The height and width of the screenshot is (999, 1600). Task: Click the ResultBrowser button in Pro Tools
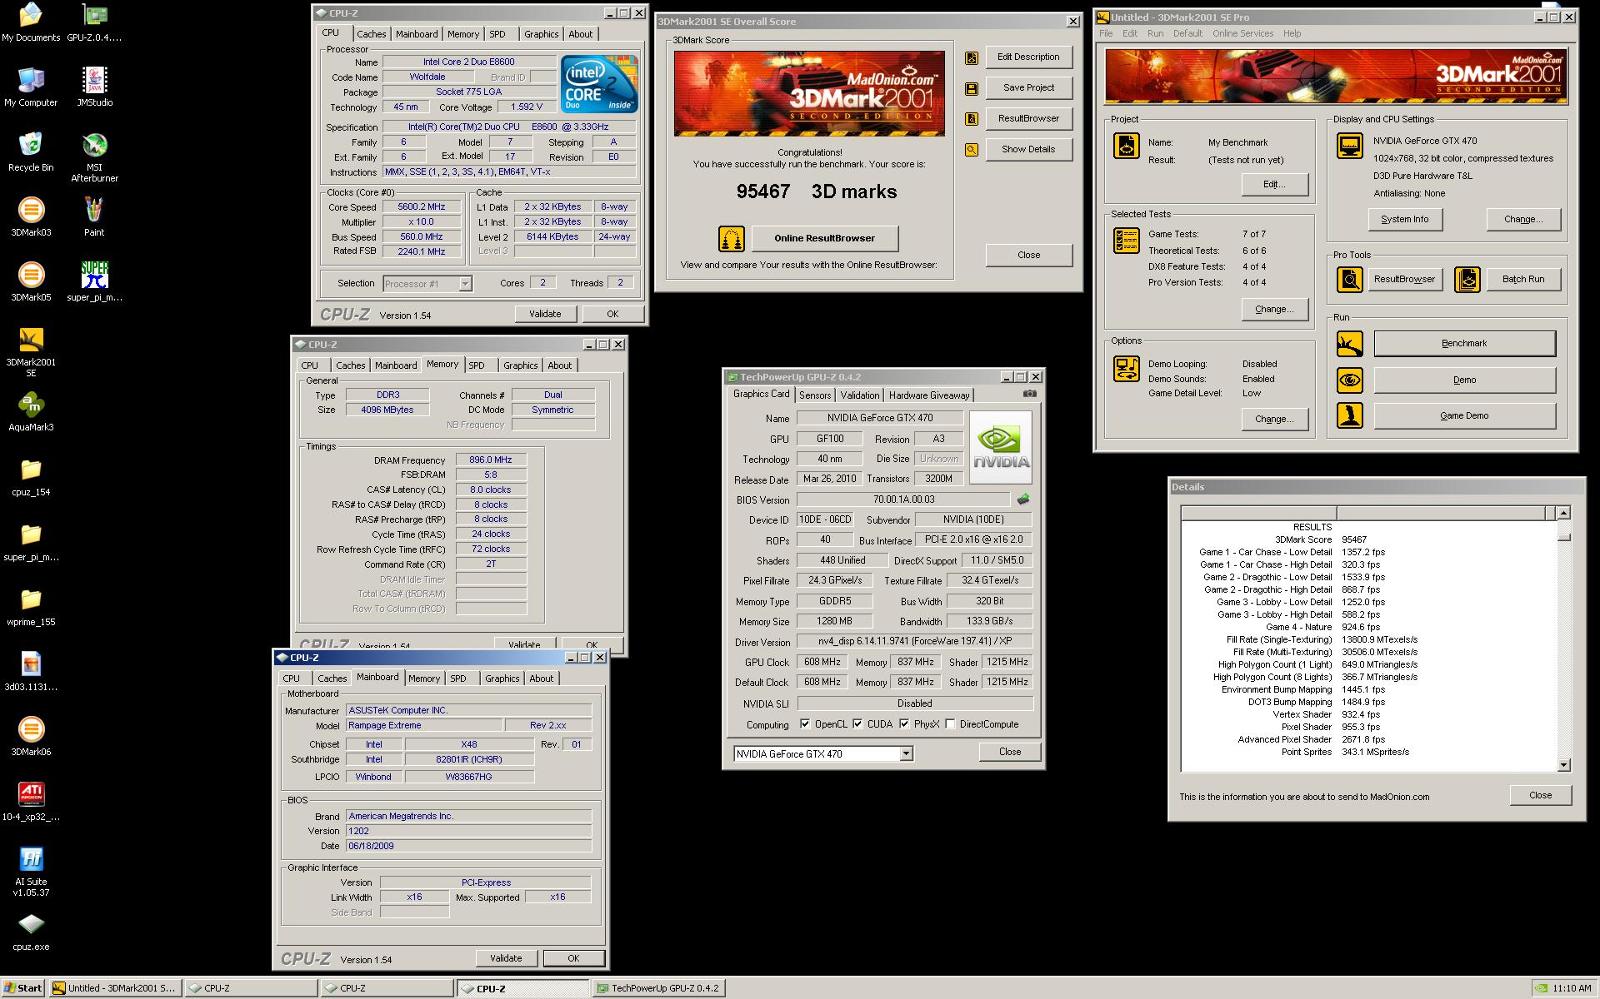tap(1404, 280)
